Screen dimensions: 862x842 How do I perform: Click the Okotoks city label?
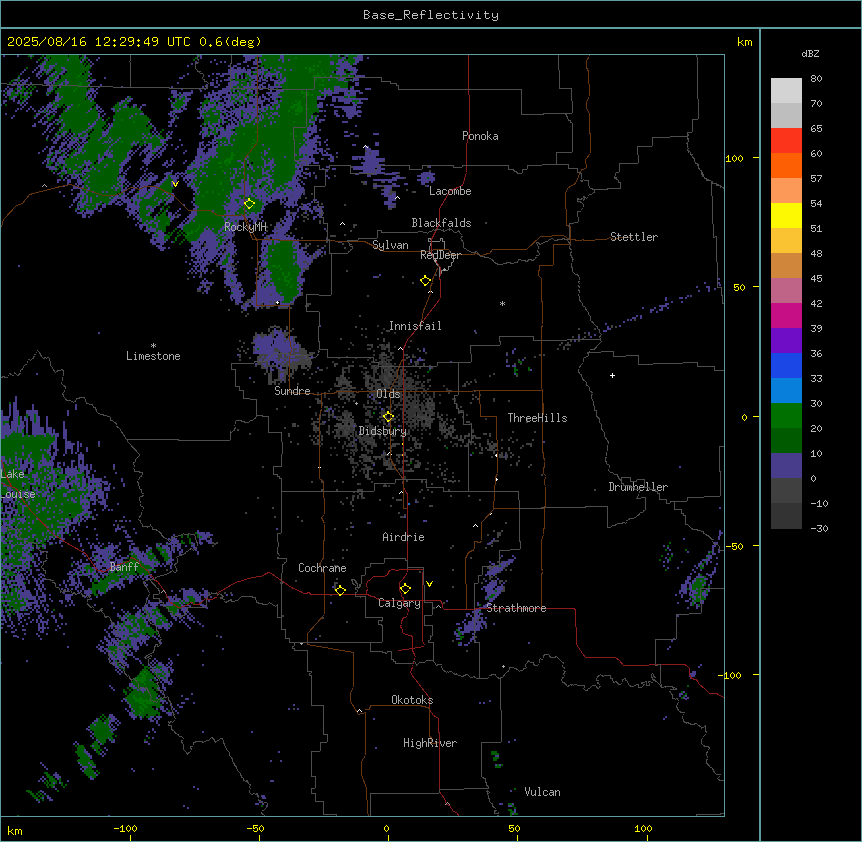pos(412,700)
